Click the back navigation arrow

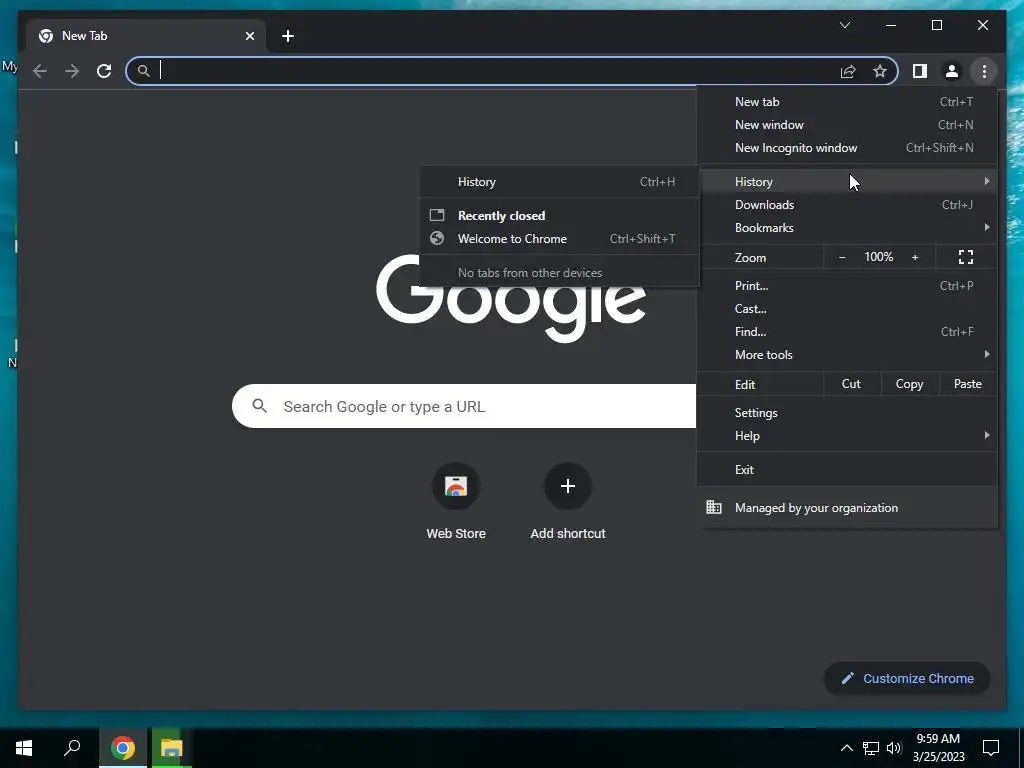pos(40,71)
